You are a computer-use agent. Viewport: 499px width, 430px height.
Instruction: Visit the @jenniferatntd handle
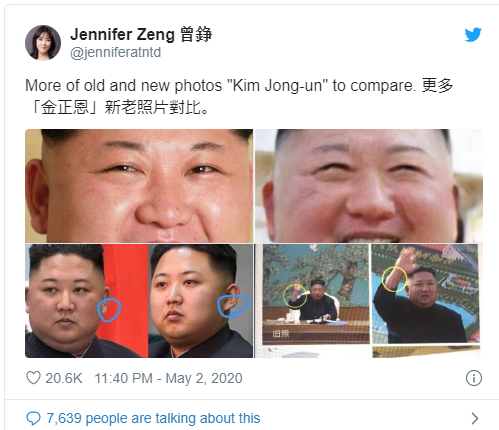[116, 52]
